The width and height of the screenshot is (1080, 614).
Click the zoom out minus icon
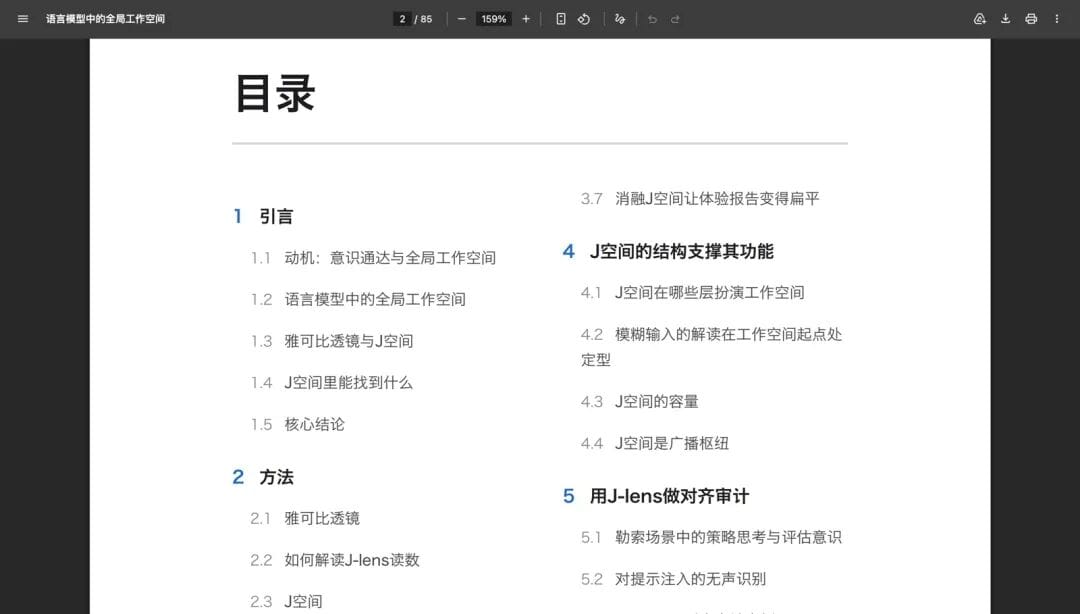tap(461, 19)
